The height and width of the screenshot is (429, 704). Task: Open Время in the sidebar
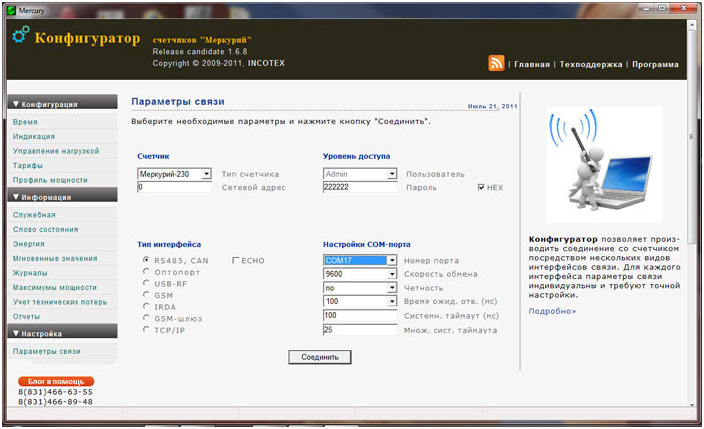25,122
